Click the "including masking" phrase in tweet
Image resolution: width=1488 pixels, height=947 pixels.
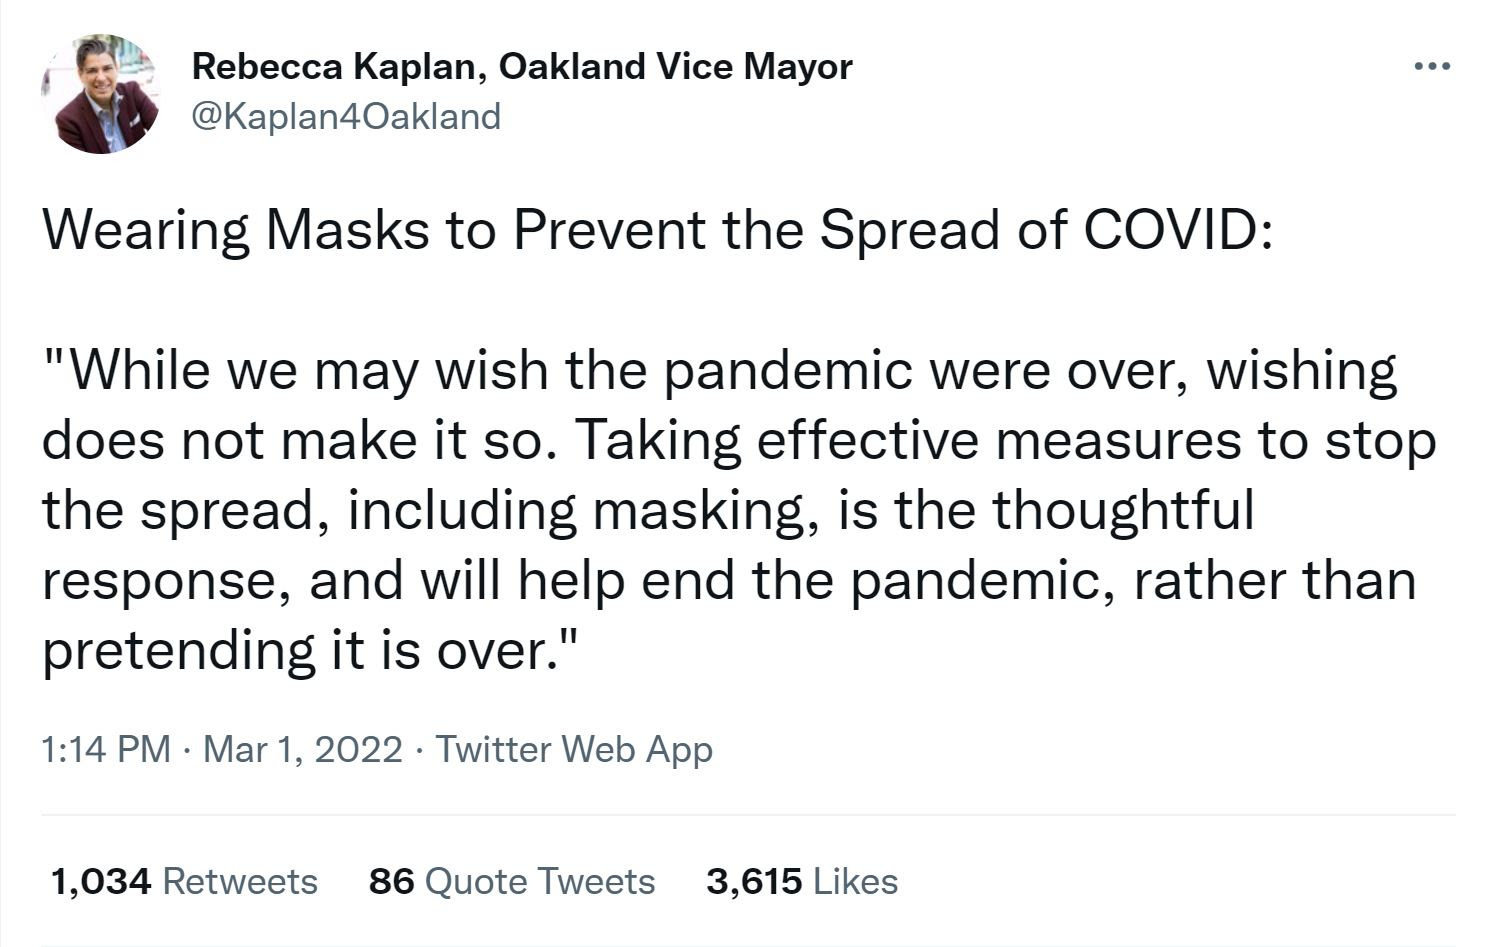point(576,510)
